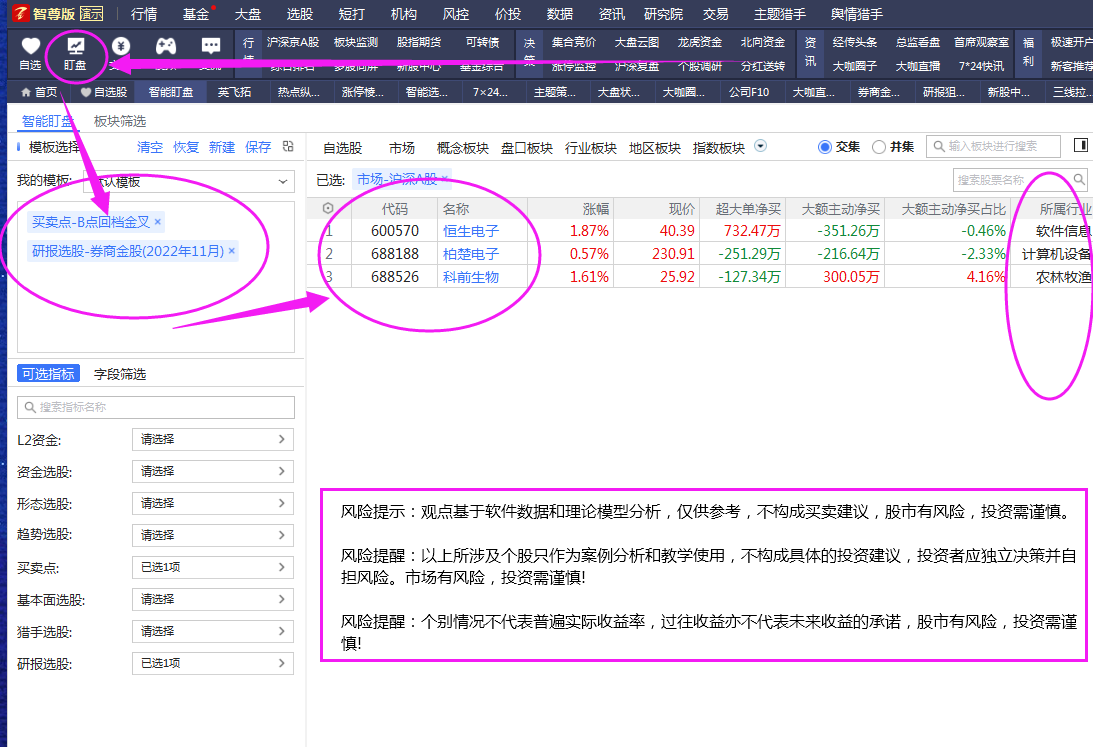Switch to the 首页 tab
This screenshot has width=1093, height=747.
[x=39, y=92]
